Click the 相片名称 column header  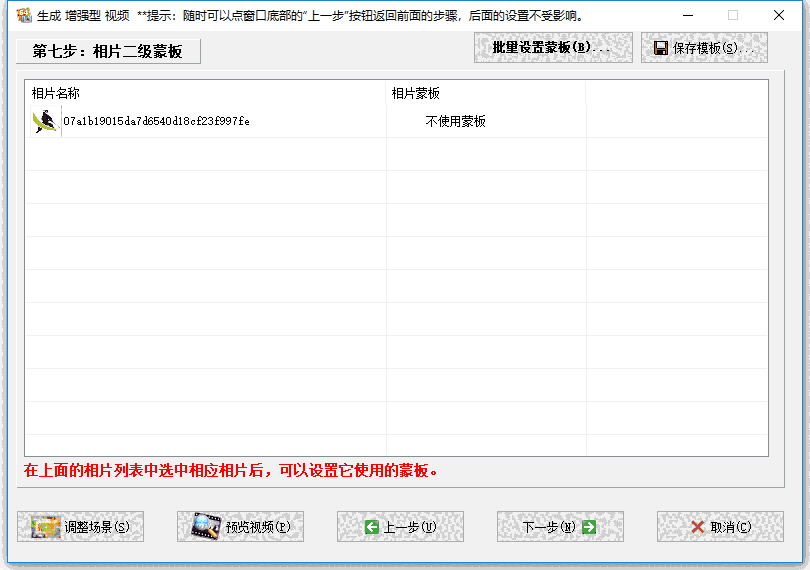205,93
